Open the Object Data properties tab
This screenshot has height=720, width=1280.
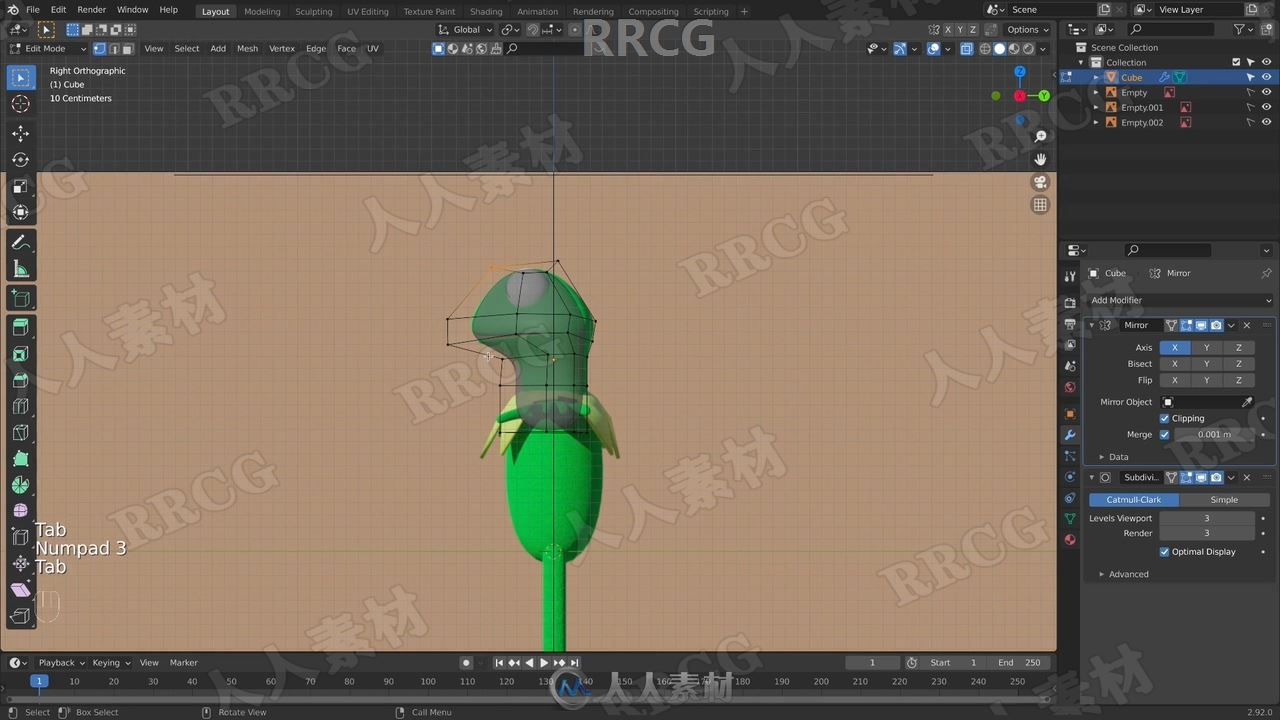1070,519
